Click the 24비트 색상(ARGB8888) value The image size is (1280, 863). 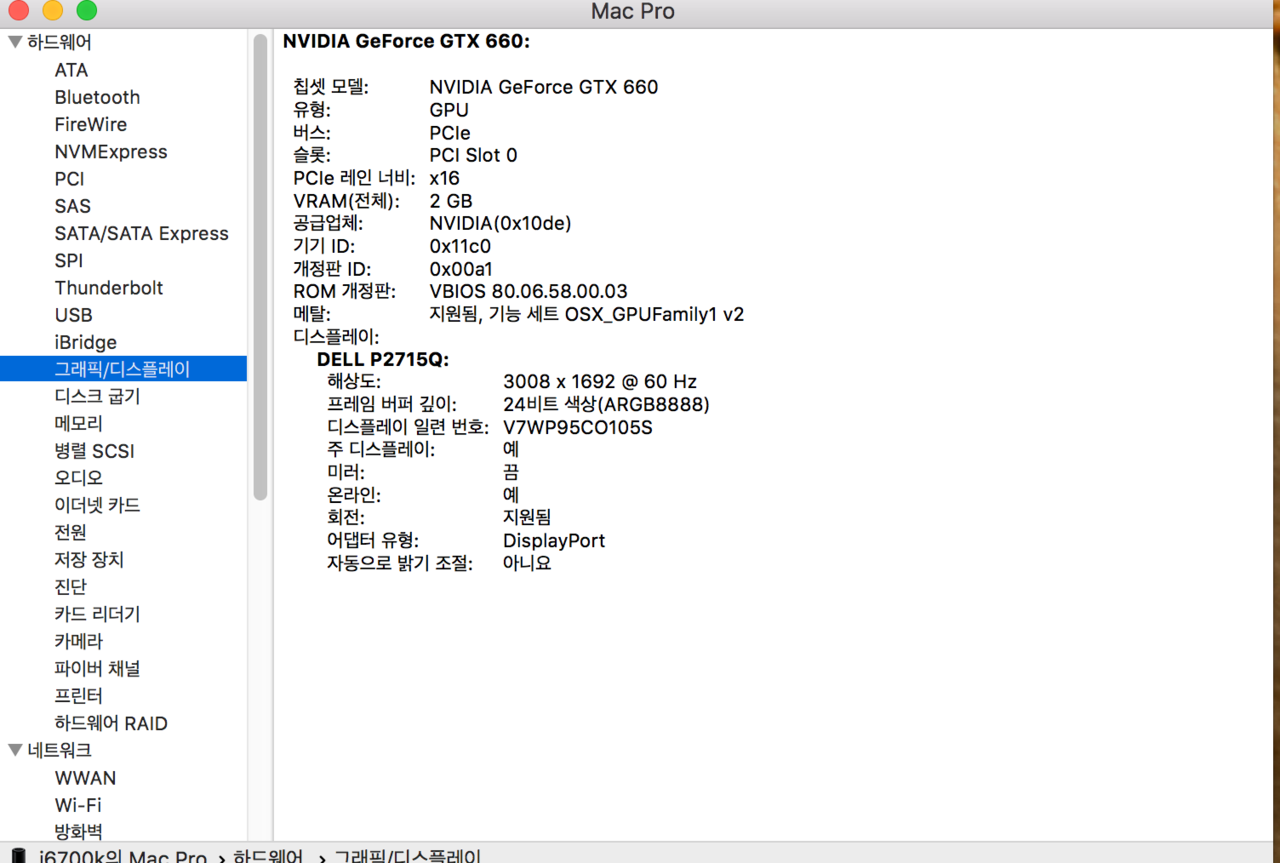(x=606, y=404)
